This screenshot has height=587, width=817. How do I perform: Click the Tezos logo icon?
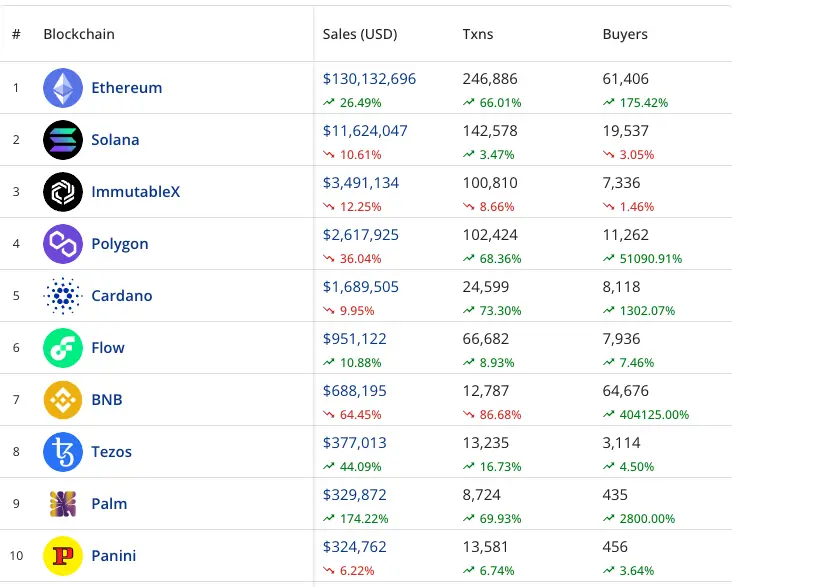pos(63,452)
